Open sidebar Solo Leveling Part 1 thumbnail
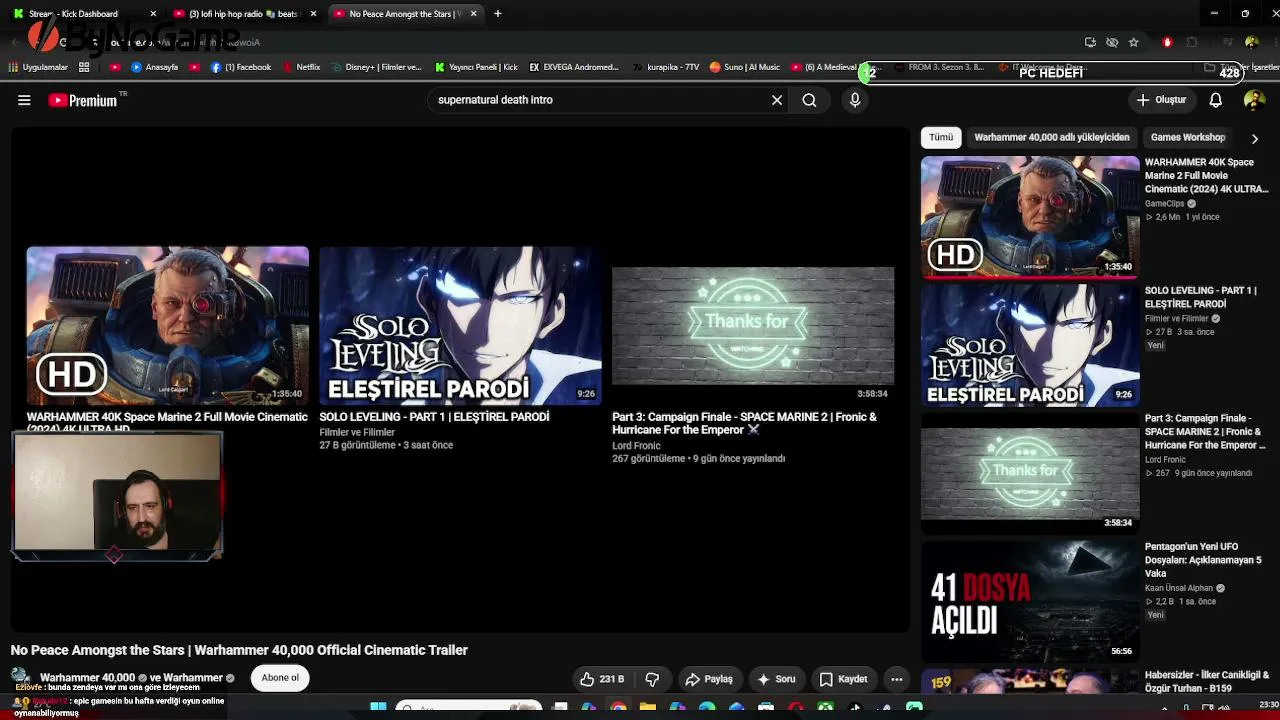 [1030, 345]
